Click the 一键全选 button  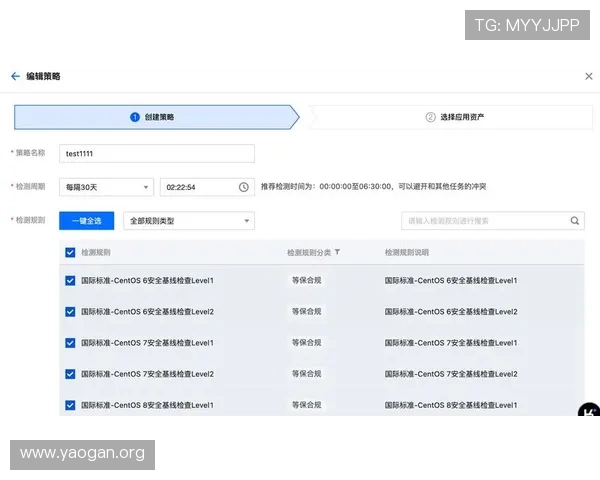86,221
